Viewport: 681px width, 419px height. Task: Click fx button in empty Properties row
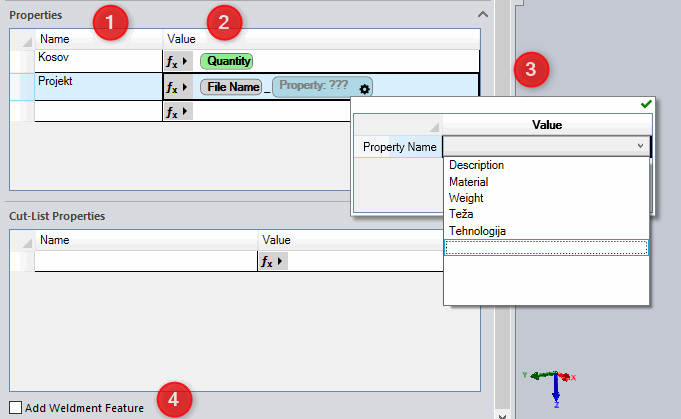[176, 112]
